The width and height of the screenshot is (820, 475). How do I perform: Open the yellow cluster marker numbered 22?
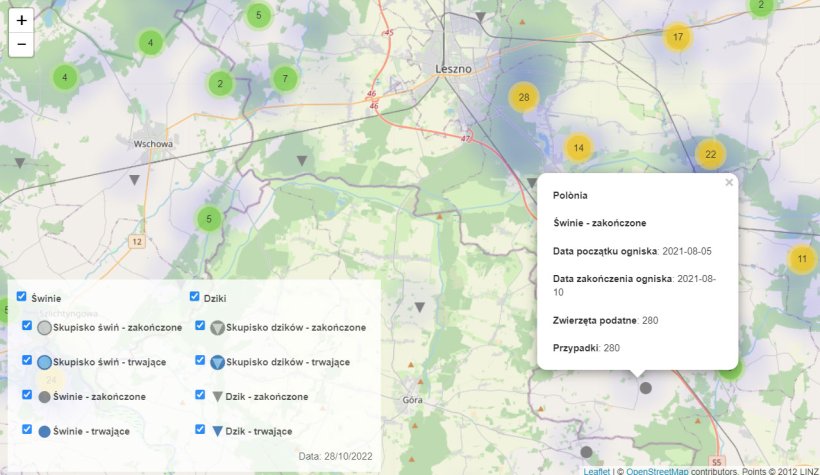click(x=710, y=154)
